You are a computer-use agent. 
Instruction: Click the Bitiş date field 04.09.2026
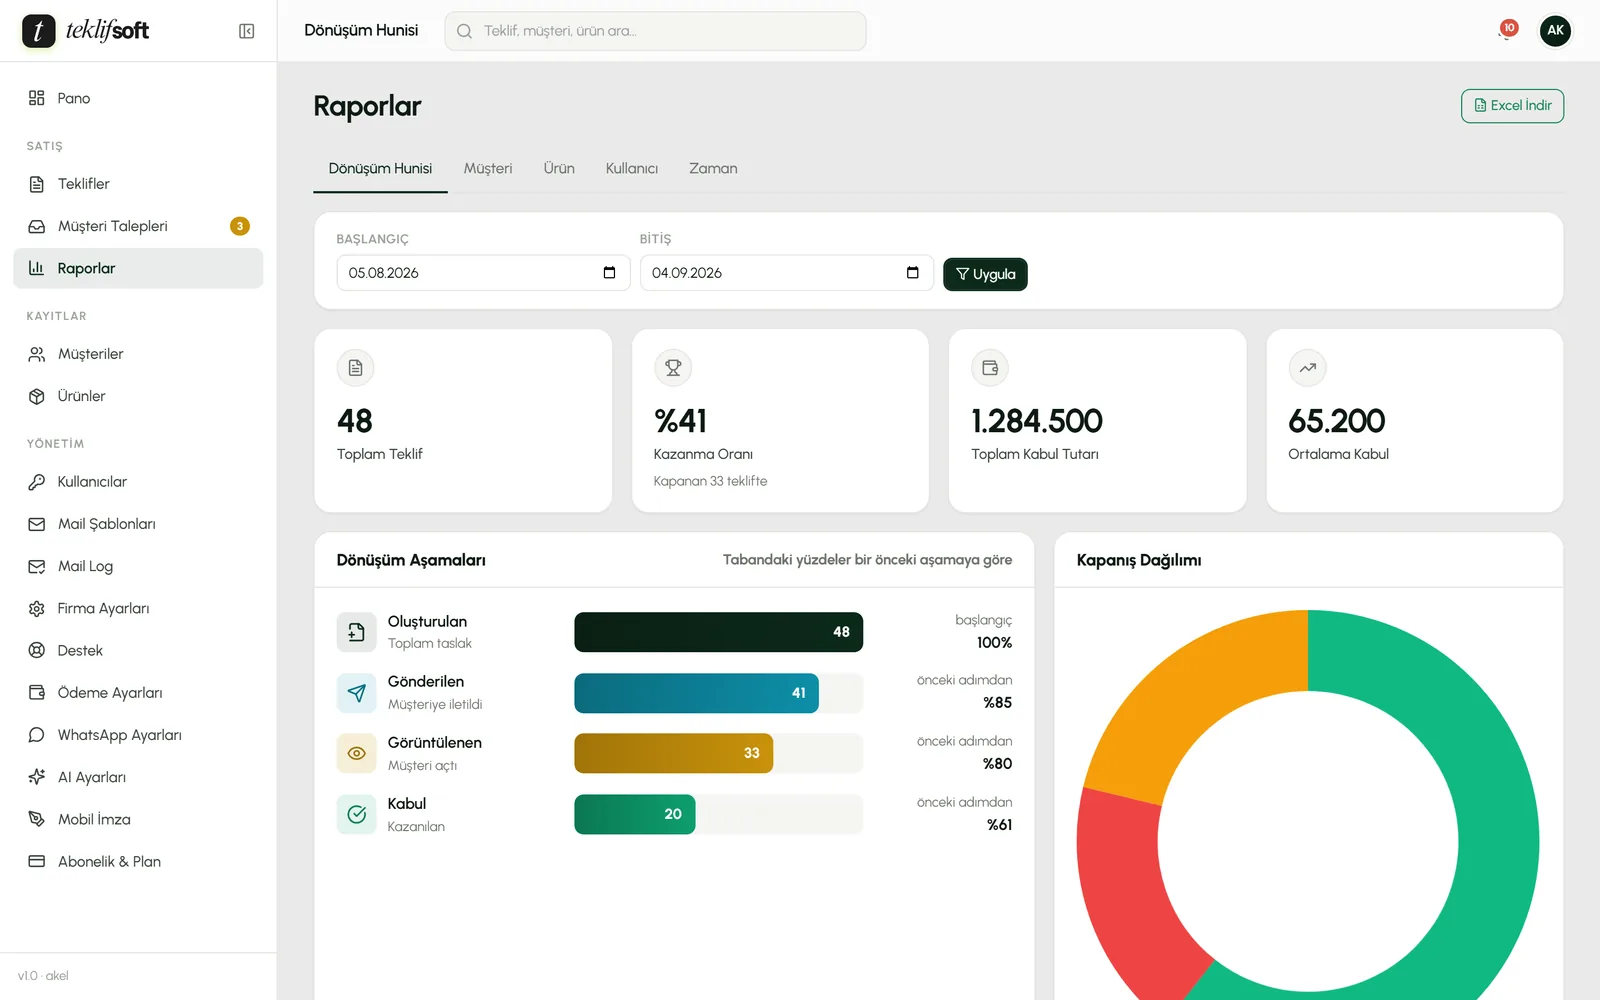tap(786, 273)
